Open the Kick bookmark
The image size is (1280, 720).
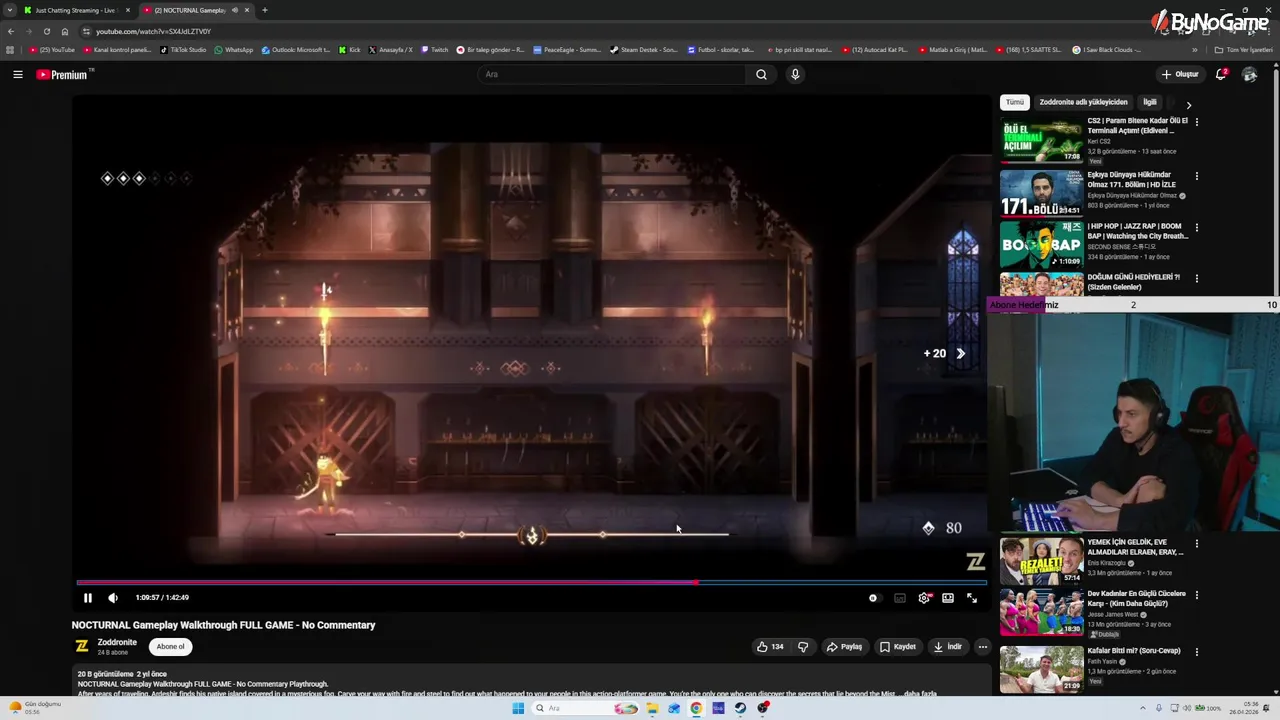350,49
